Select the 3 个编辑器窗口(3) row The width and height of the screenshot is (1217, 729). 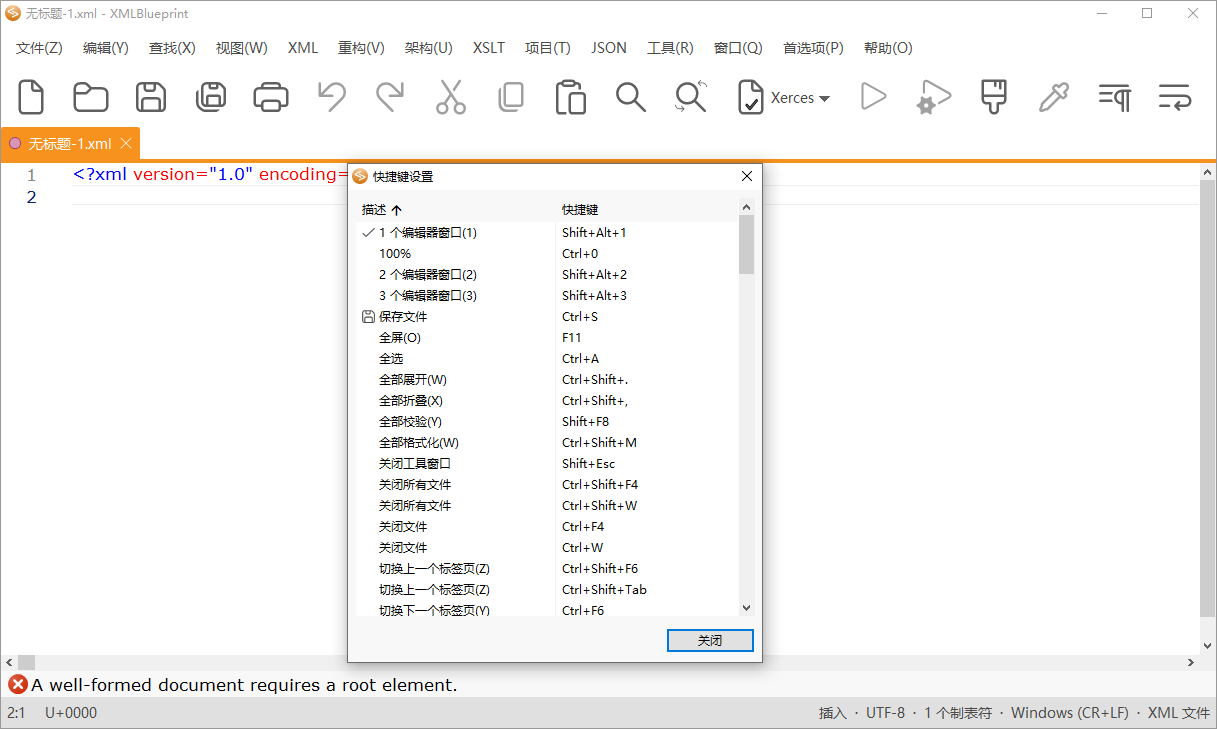point(547,295)
